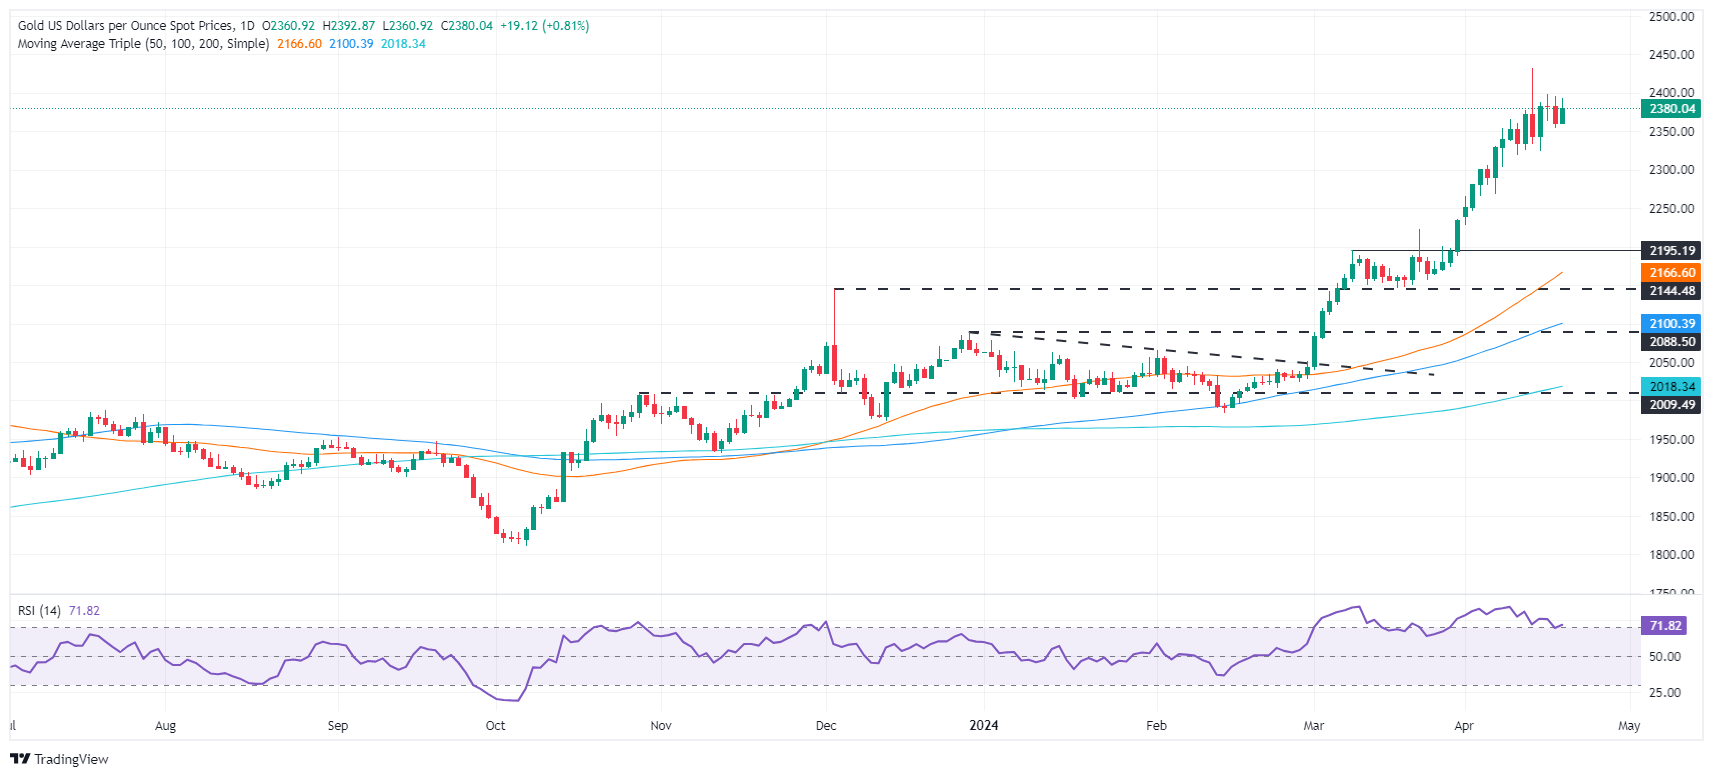The image size is (1713, 777).
Task: Click the black 2144.48 level tag
Action: tap(1671, 290)
